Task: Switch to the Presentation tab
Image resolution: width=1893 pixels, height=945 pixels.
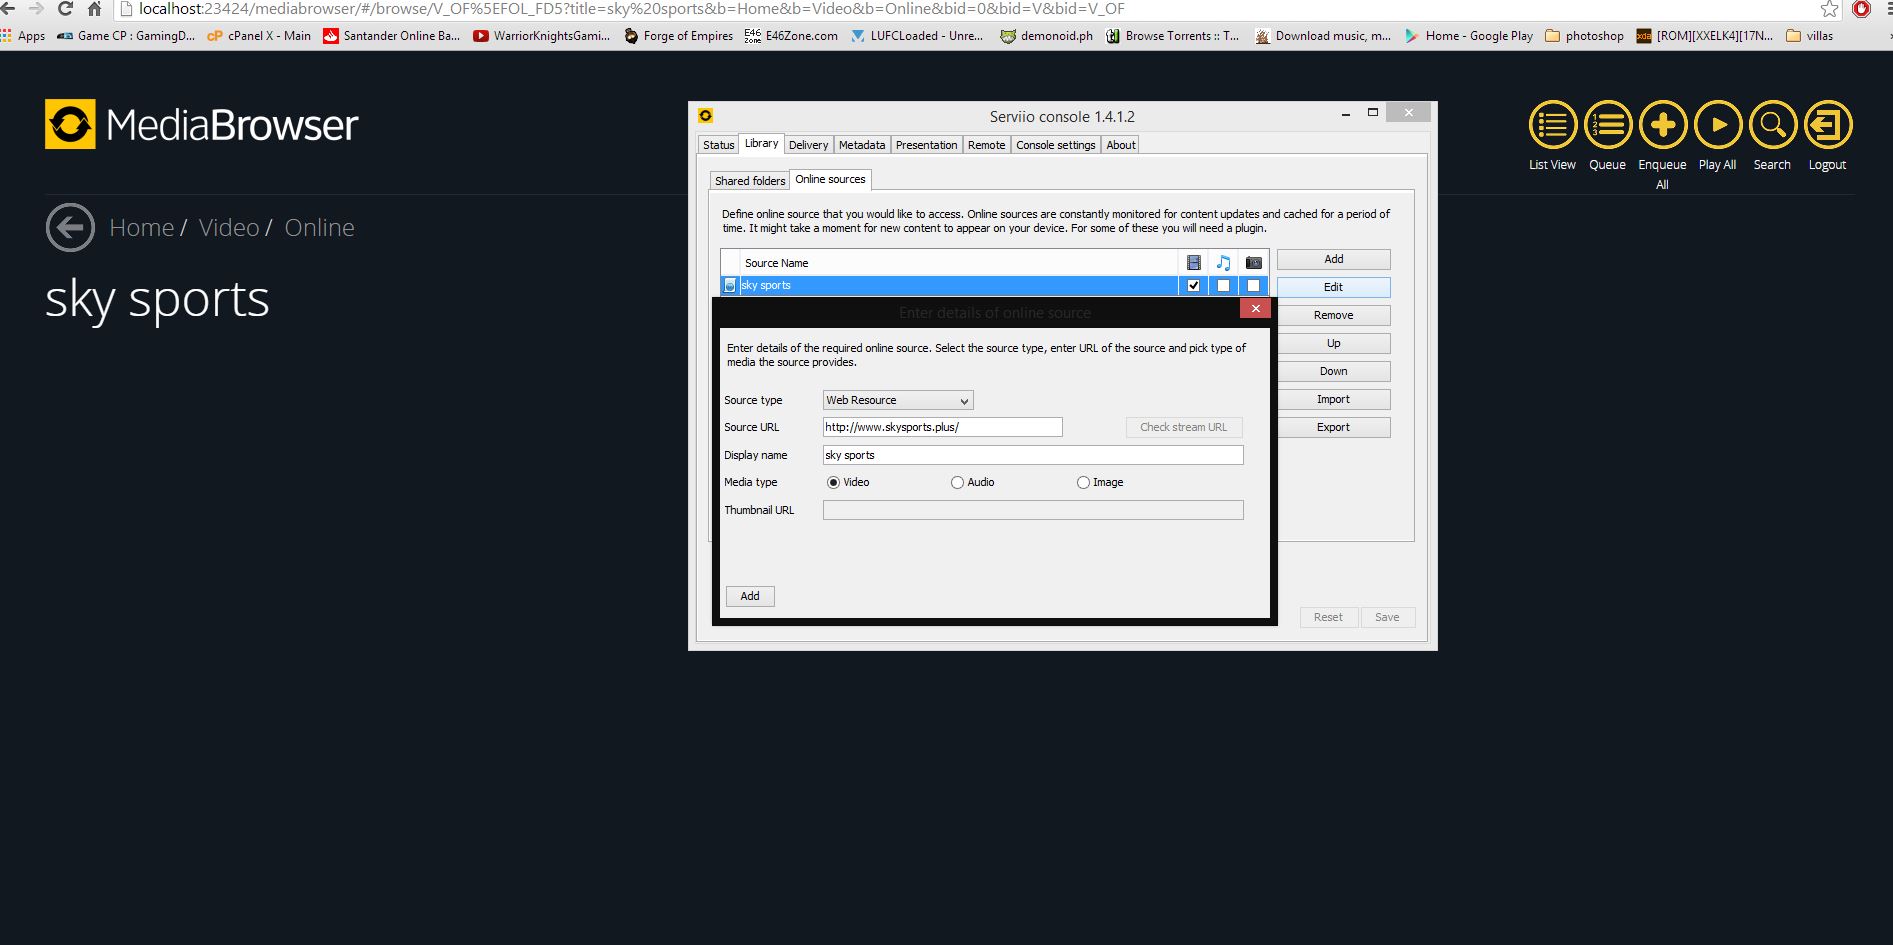Action: 926,145
